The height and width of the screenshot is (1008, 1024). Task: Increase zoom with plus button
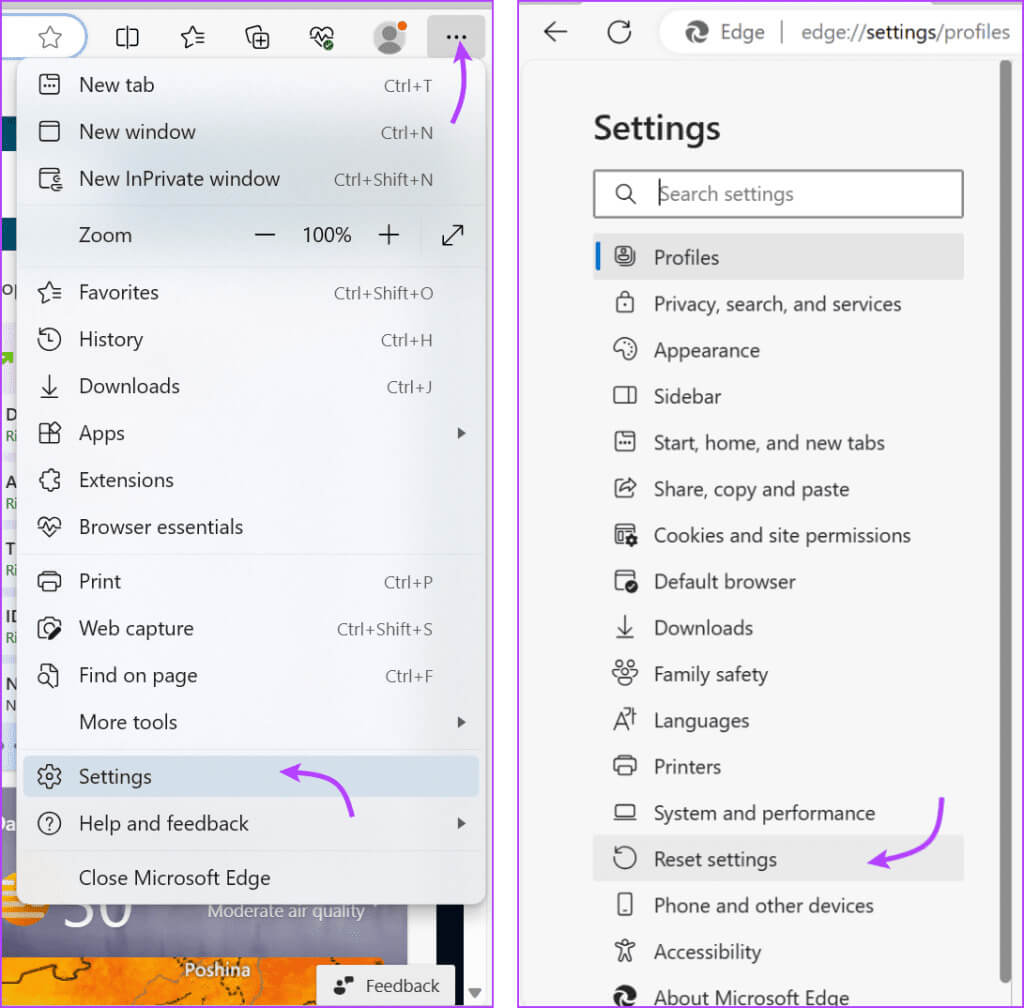pos(389,235)
